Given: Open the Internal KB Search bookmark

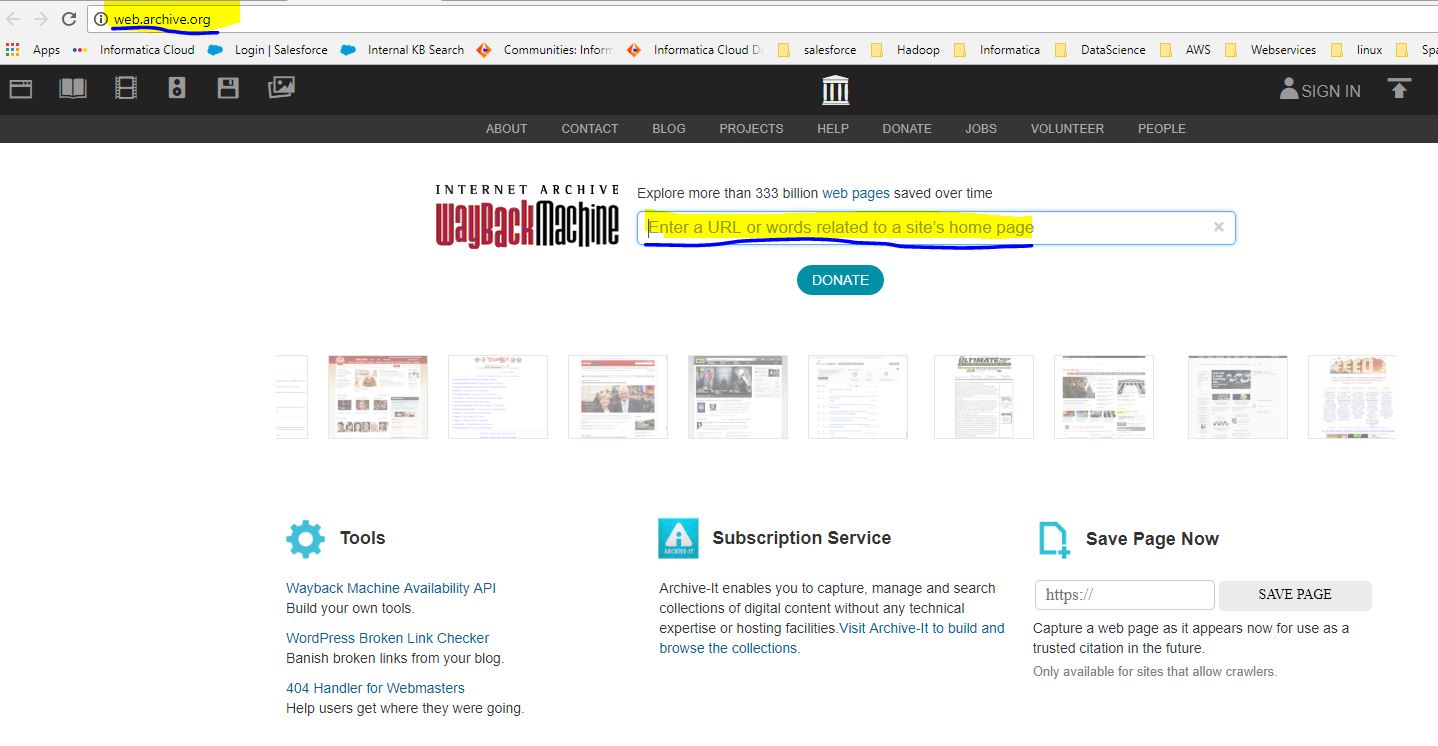Looking at the screenshot, I should click(402, 49).
